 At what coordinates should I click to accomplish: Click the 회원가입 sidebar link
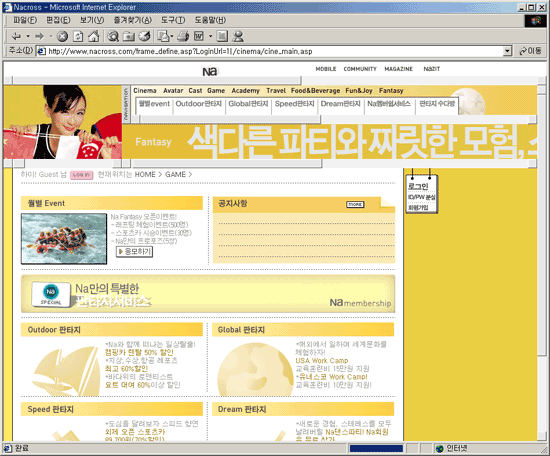click(418, 208)
